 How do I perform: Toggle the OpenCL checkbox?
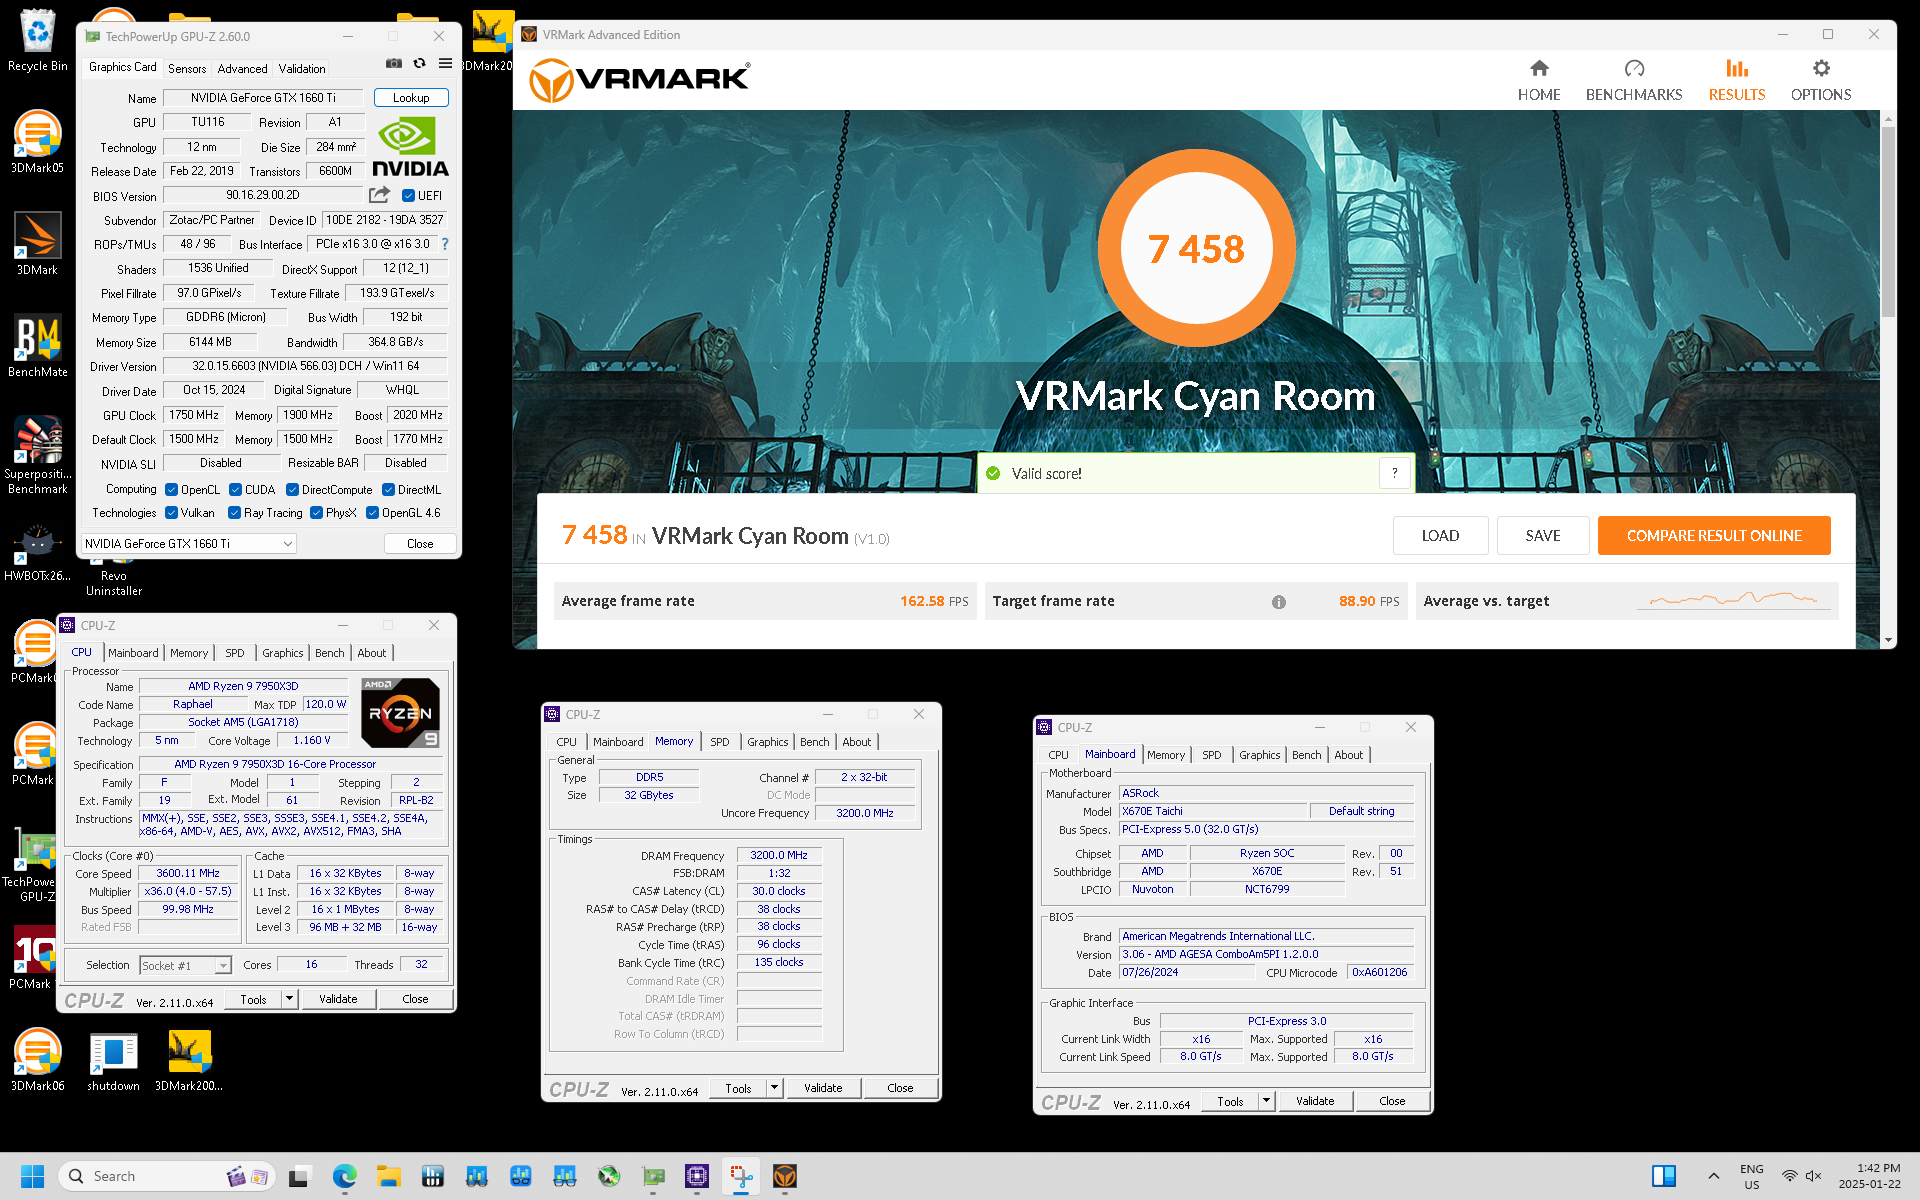click(x=171, y=490)
